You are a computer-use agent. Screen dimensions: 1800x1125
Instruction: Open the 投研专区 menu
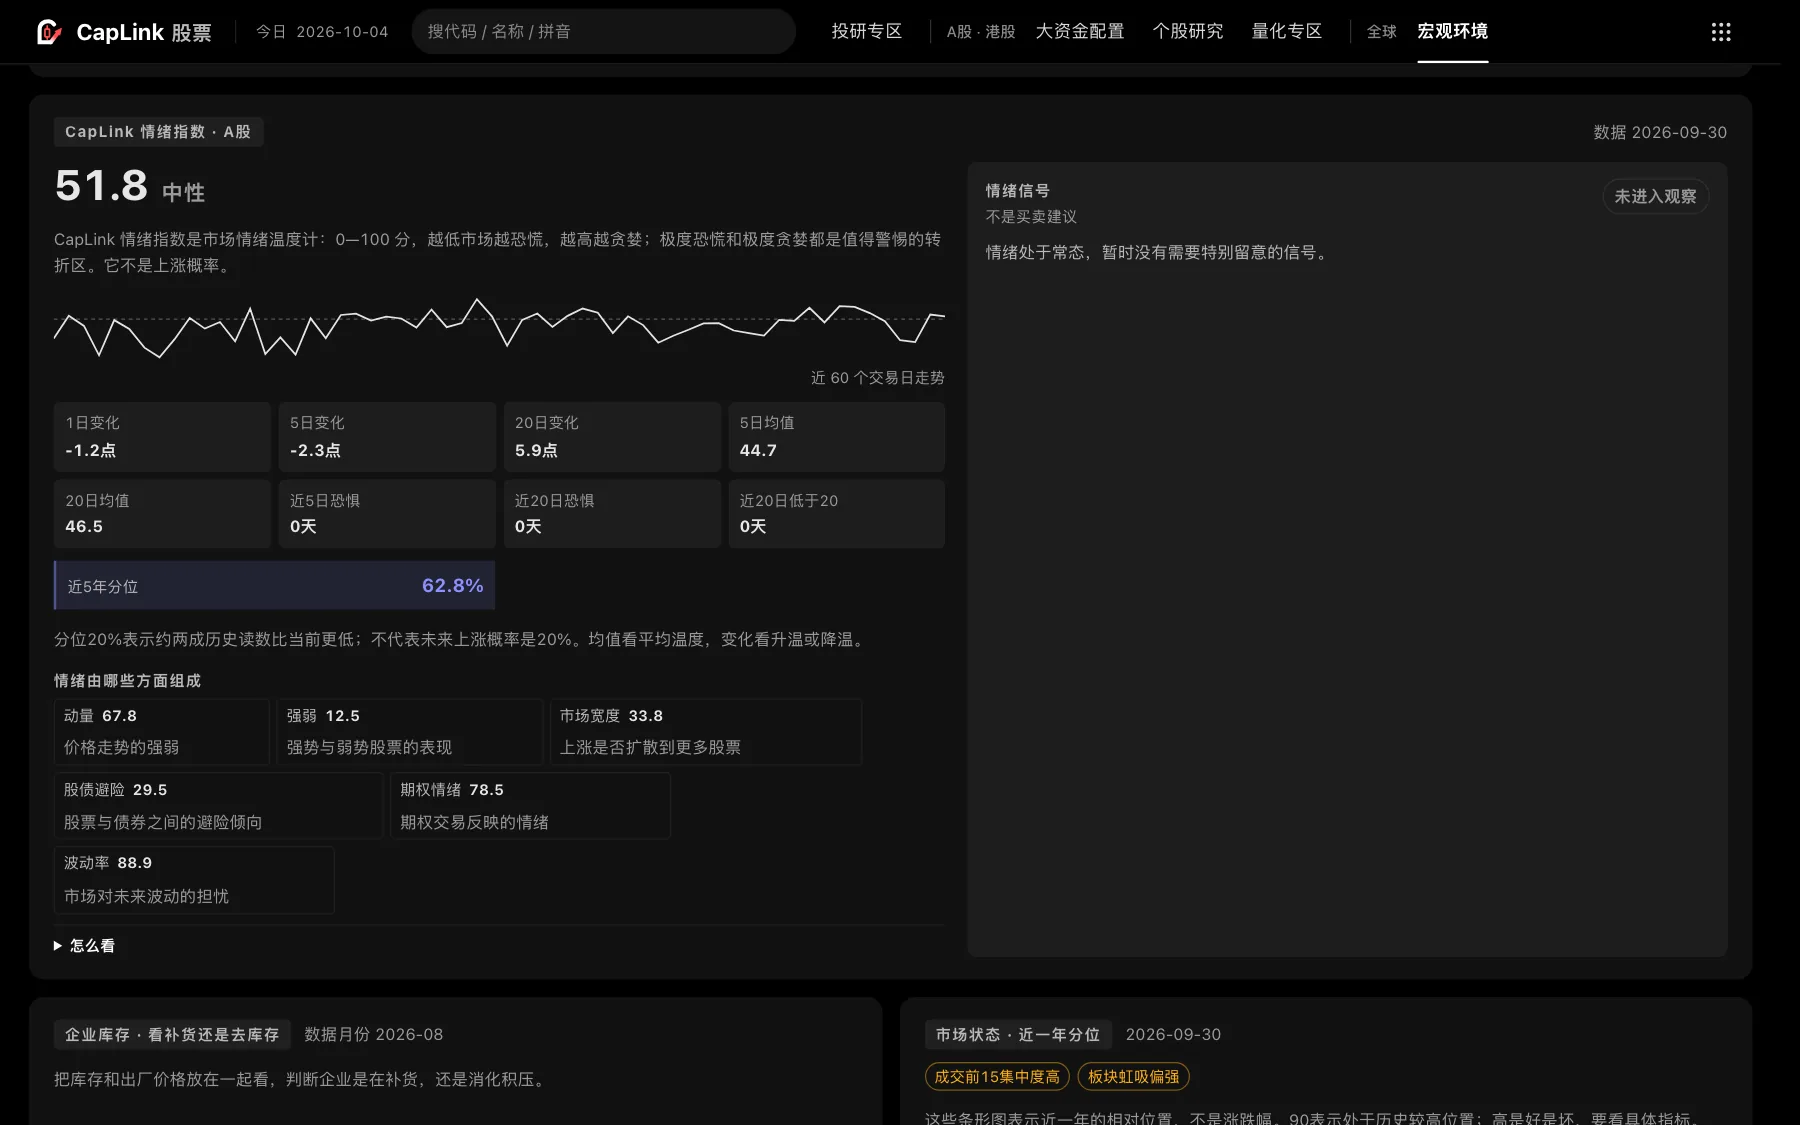[x=866, y=31]
